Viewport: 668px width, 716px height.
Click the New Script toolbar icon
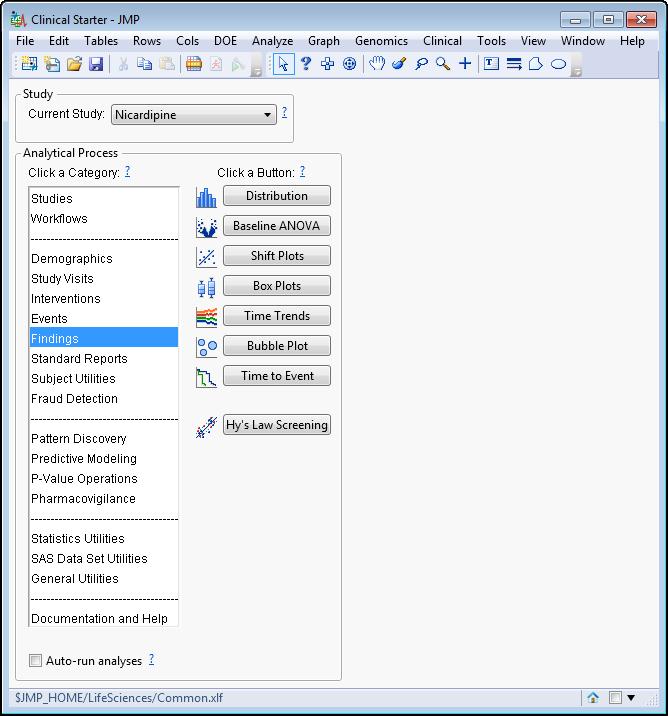click(x=52, y=63)
